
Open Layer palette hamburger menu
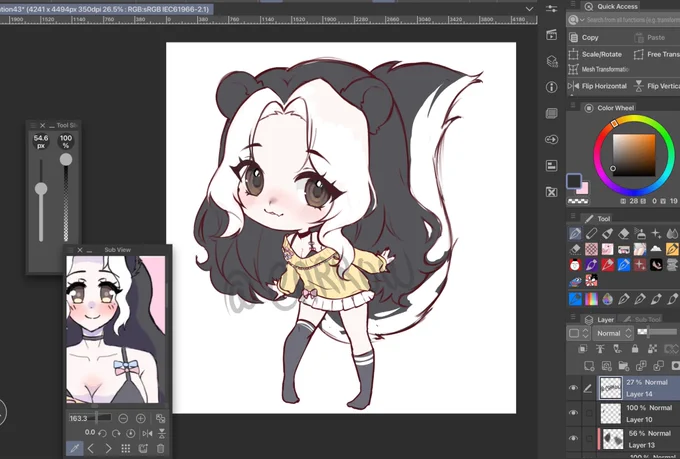[x=572, y=317]
